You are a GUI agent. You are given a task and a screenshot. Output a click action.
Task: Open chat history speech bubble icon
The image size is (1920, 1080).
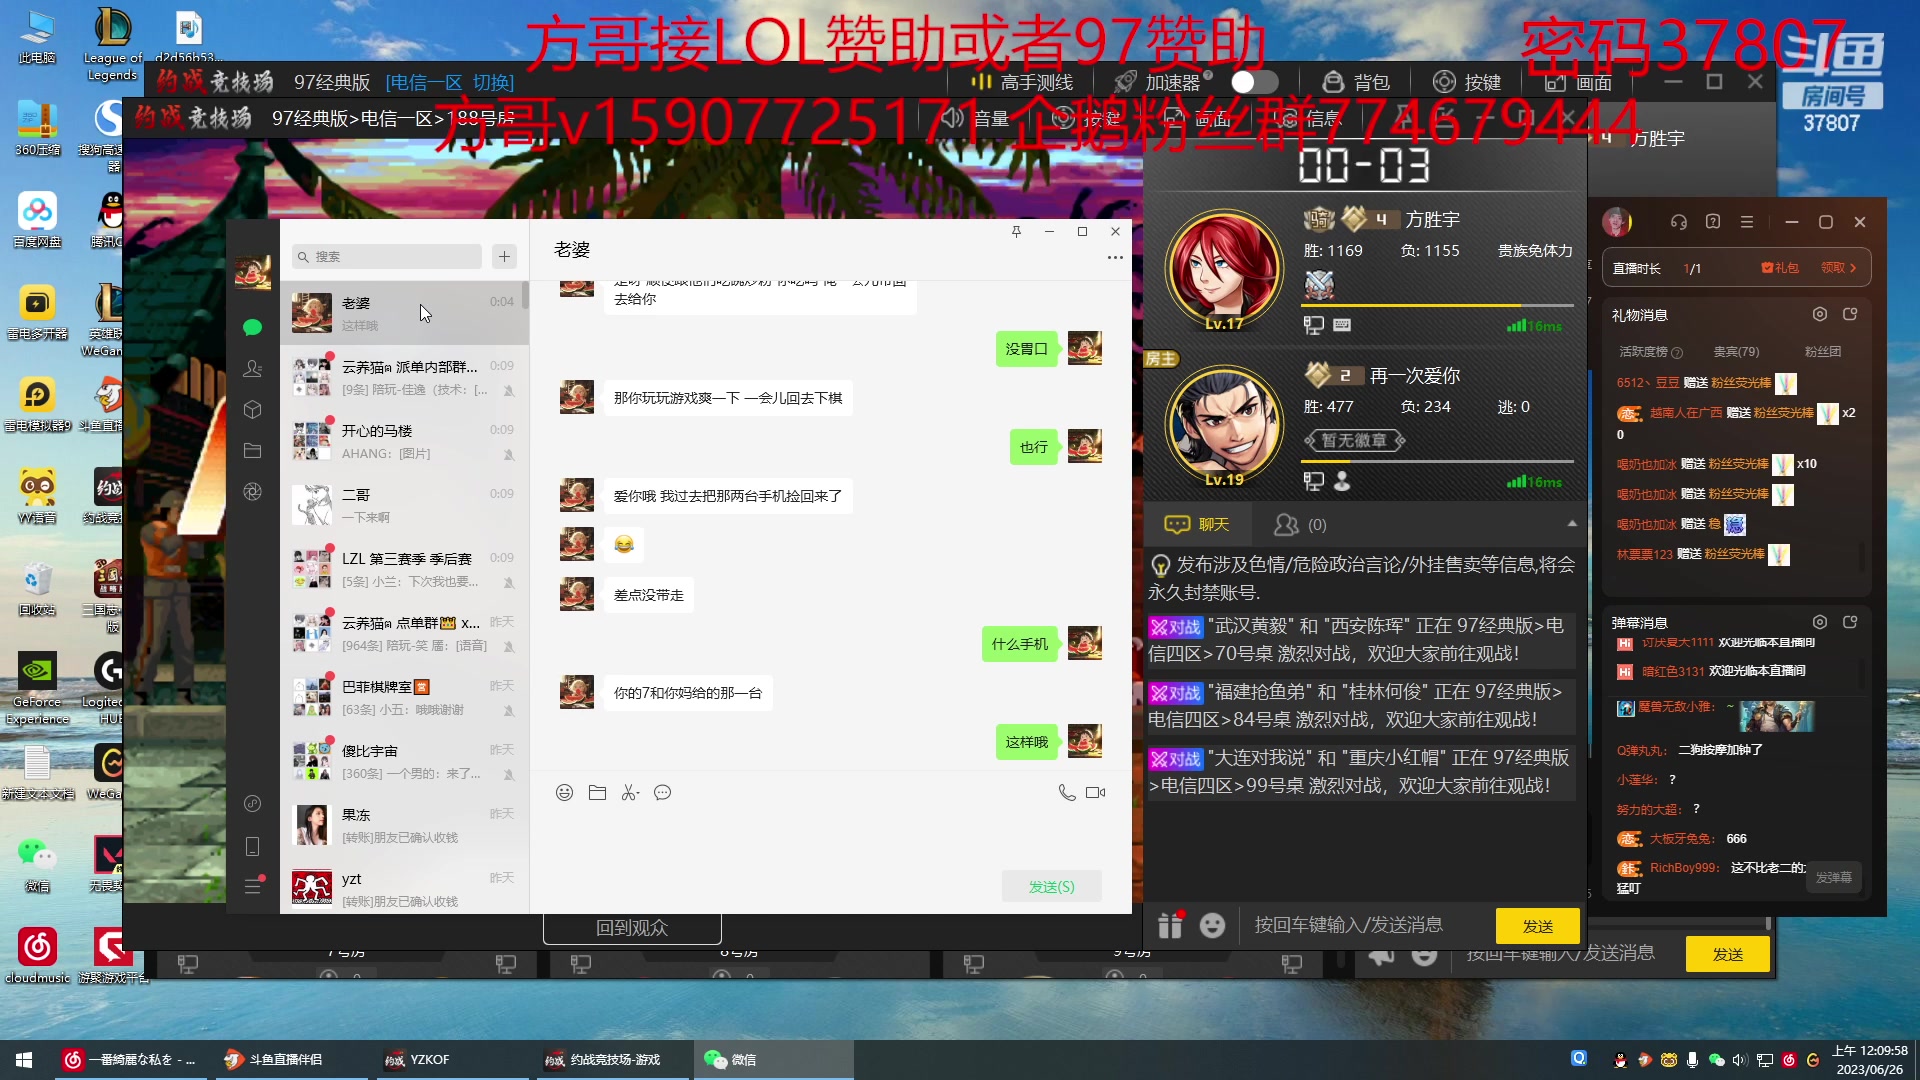(x=662, y=793)
